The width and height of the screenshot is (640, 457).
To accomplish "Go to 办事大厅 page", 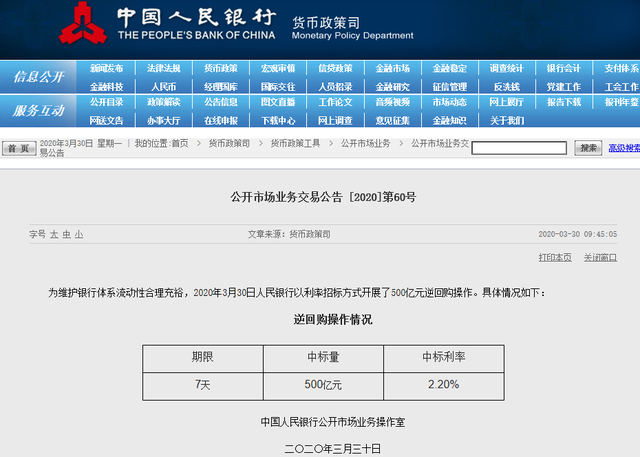I will tap(164, 120).
